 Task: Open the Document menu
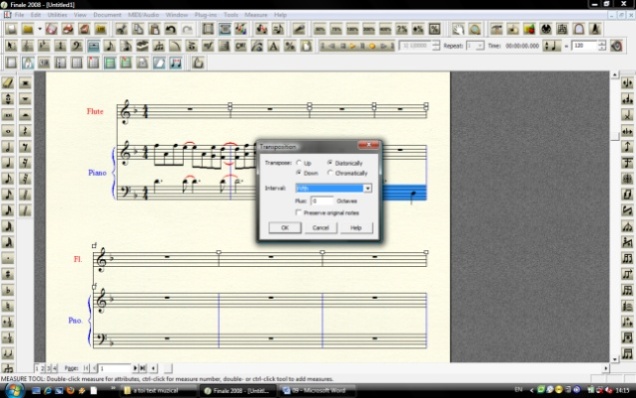[x=107, y=15]
